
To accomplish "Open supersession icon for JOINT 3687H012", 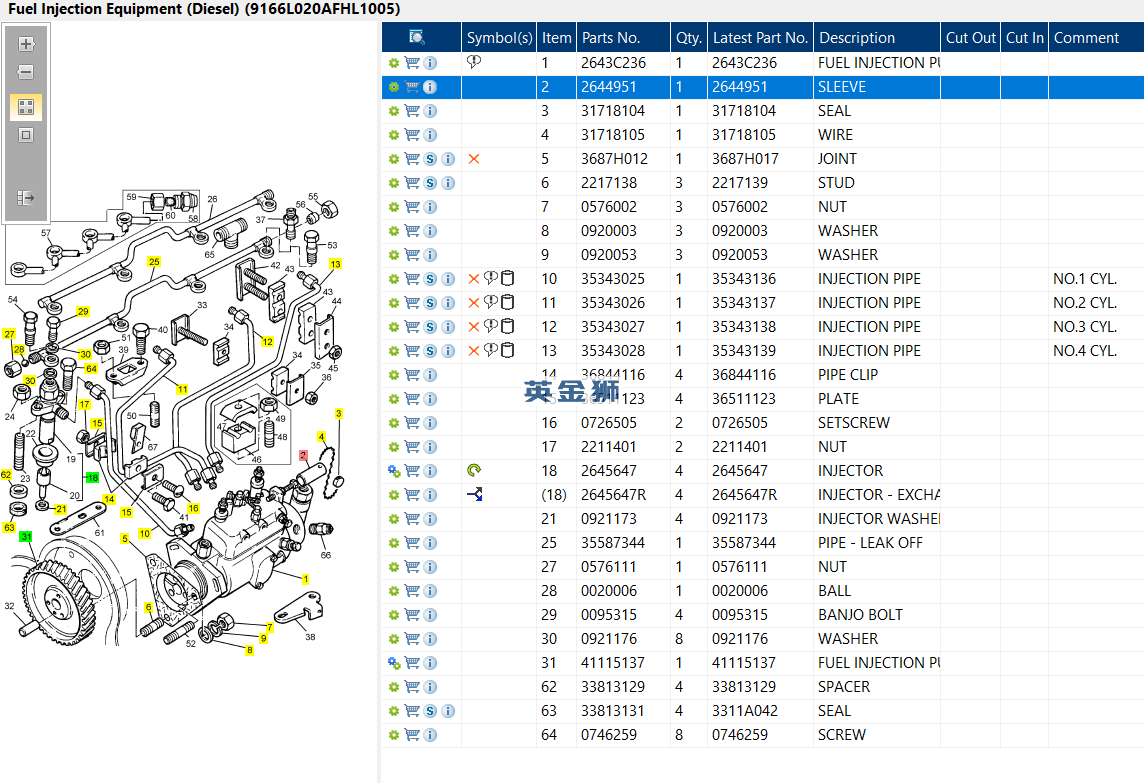I will [430, 159].
